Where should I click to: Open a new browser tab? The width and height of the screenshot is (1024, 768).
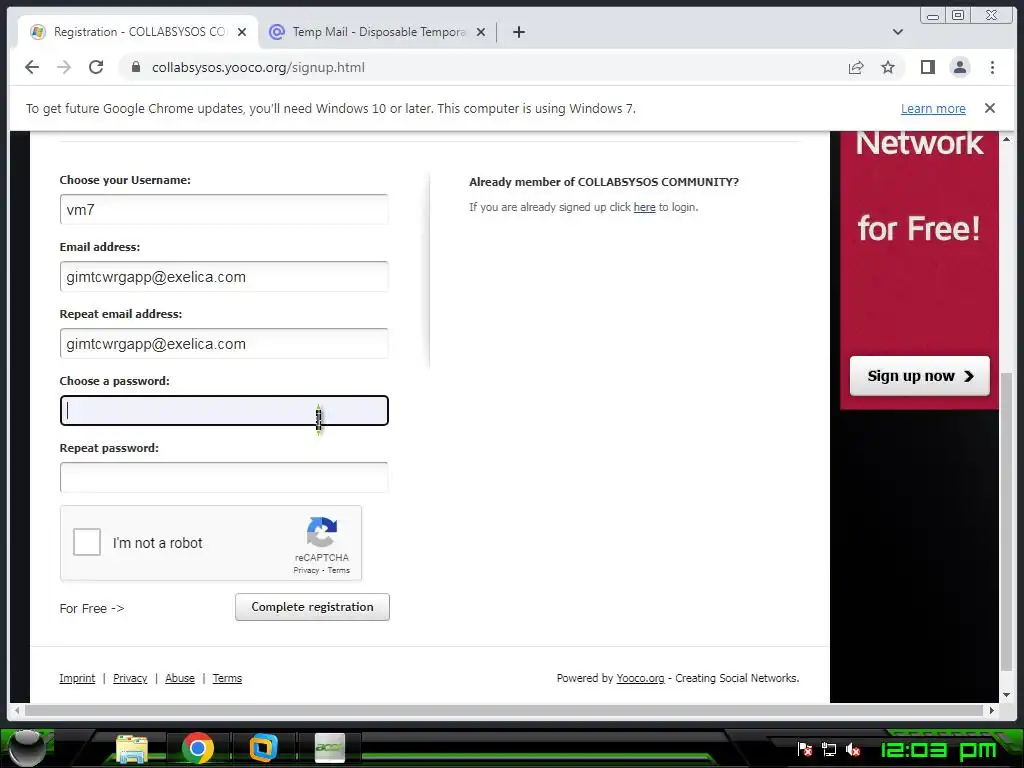coord(519,32)
